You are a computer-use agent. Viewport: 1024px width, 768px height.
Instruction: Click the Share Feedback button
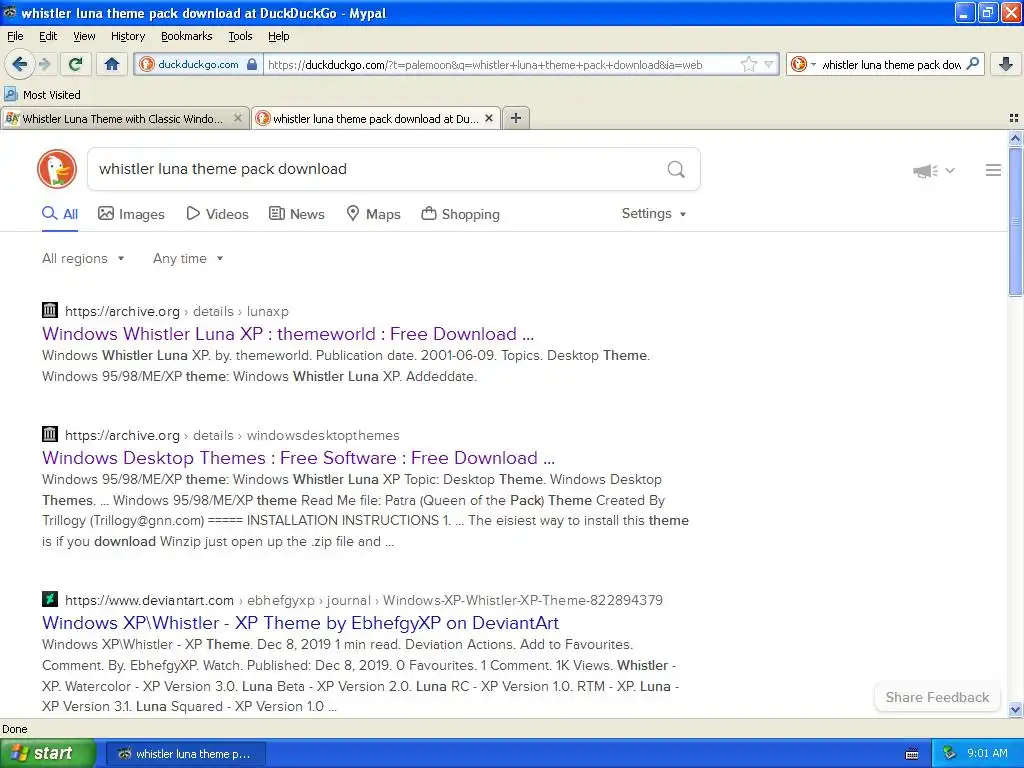(937, 697)
